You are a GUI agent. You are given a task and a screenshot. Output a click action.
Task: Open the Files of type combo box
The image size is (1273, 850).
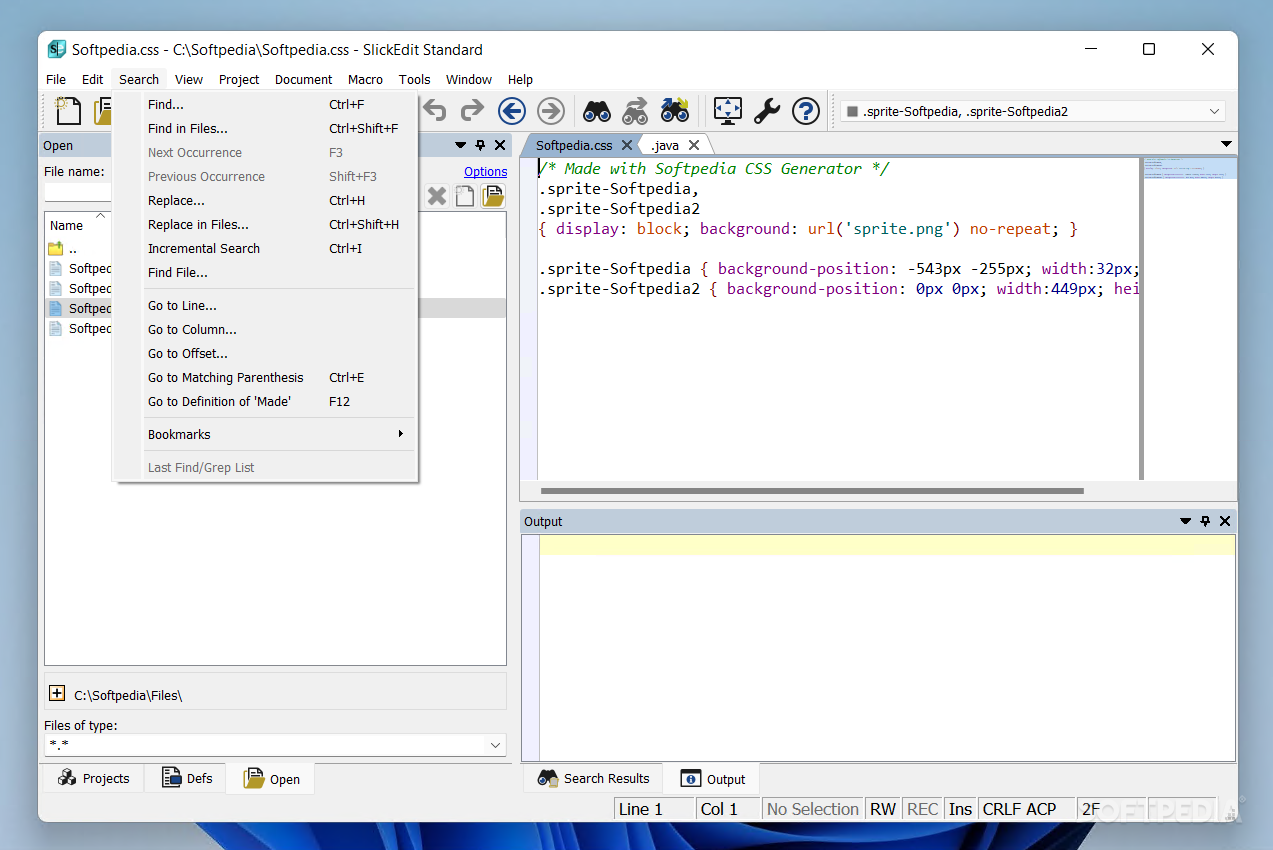click(275, 745)
